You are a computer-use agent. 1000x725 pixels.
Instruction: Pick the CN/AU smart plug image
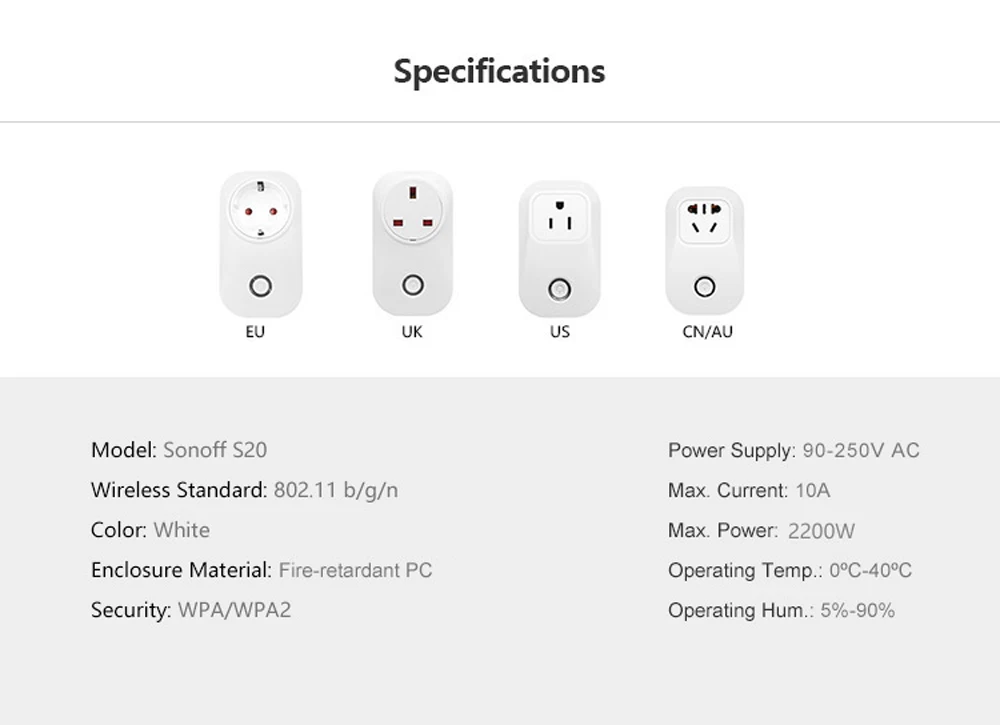point(705,251)
